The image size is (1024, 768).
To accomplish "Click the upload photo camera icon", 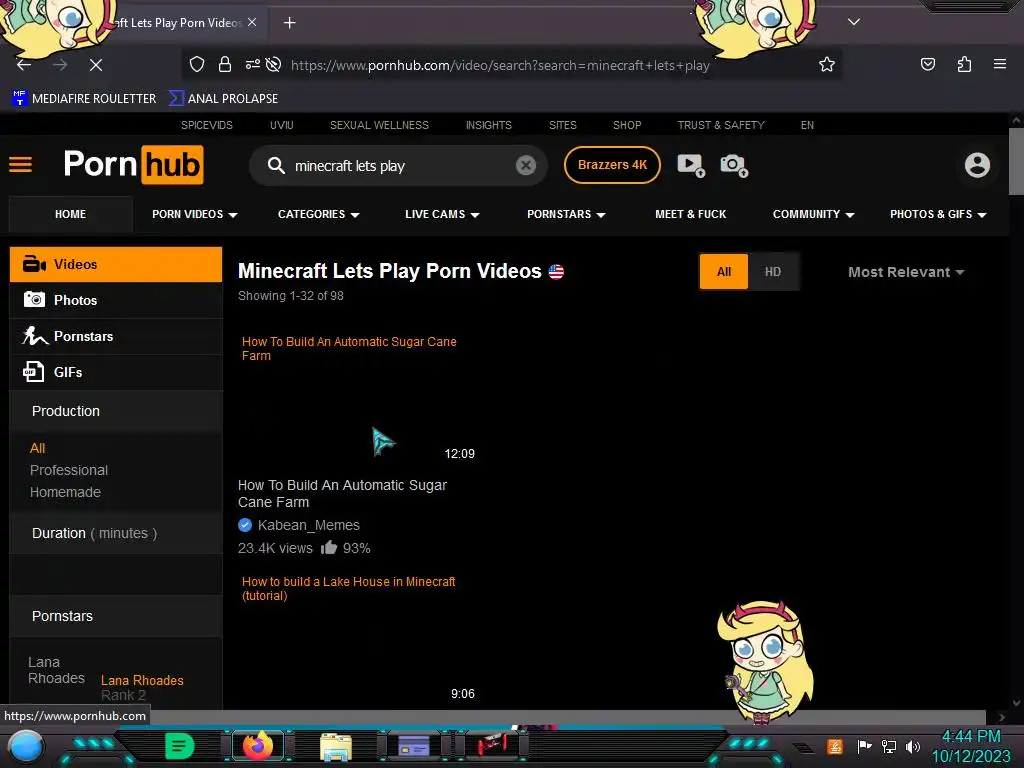I will [734, 165].
